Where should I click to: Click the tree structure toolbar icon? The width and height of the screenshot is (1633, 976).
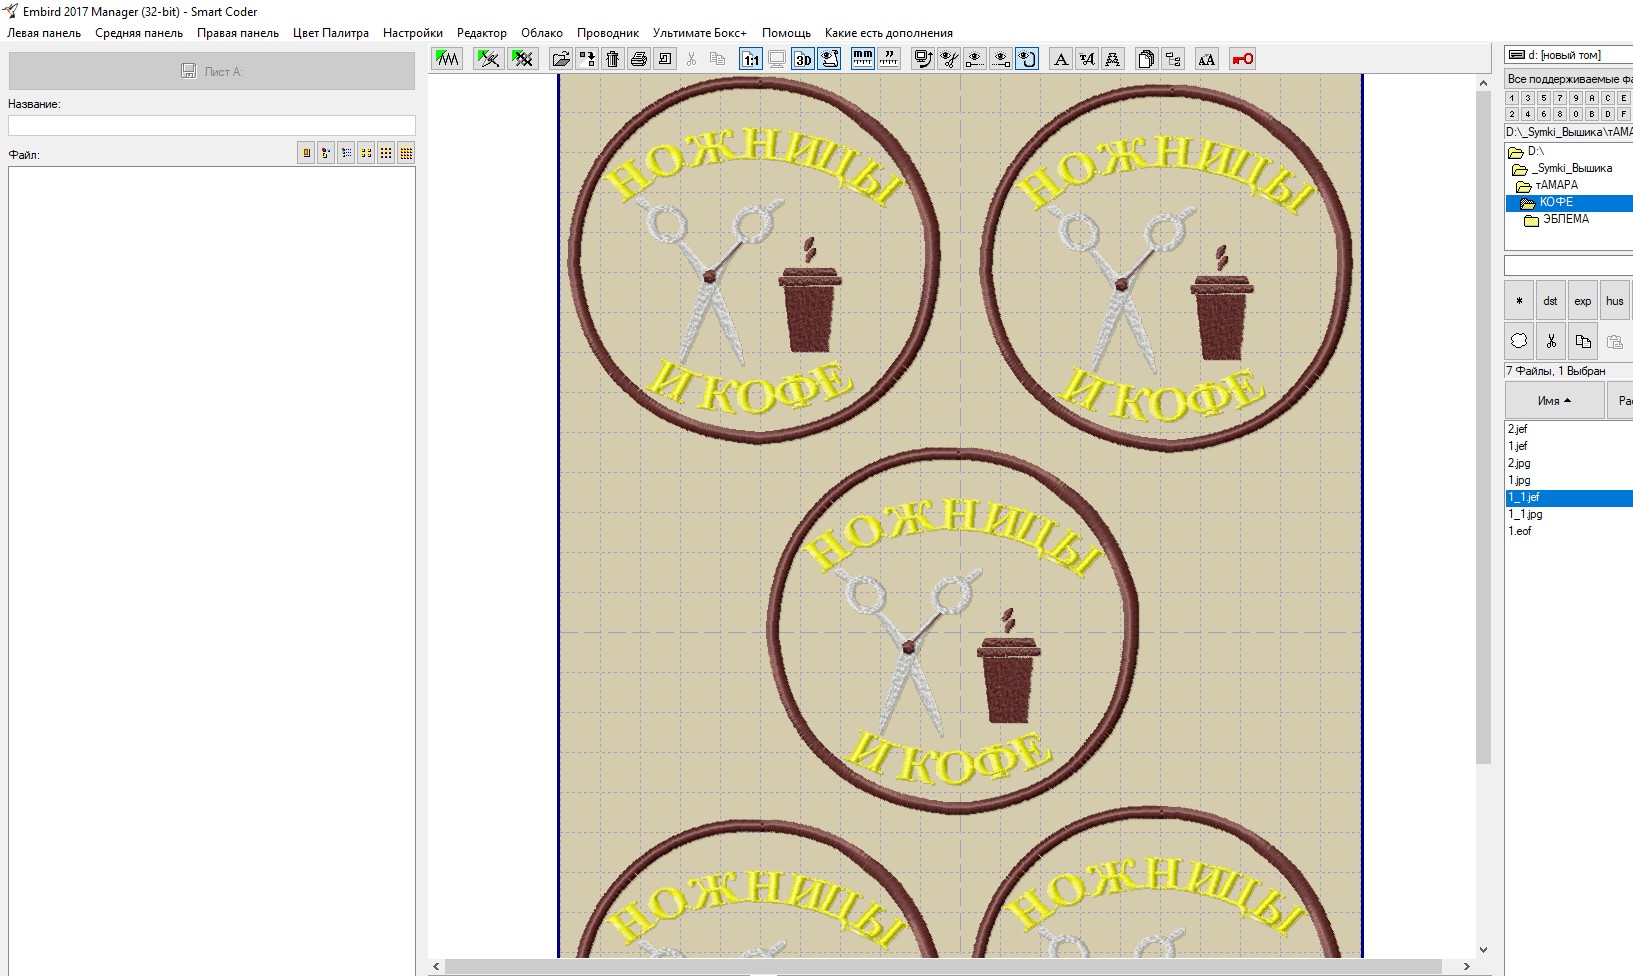(1173, 59)
